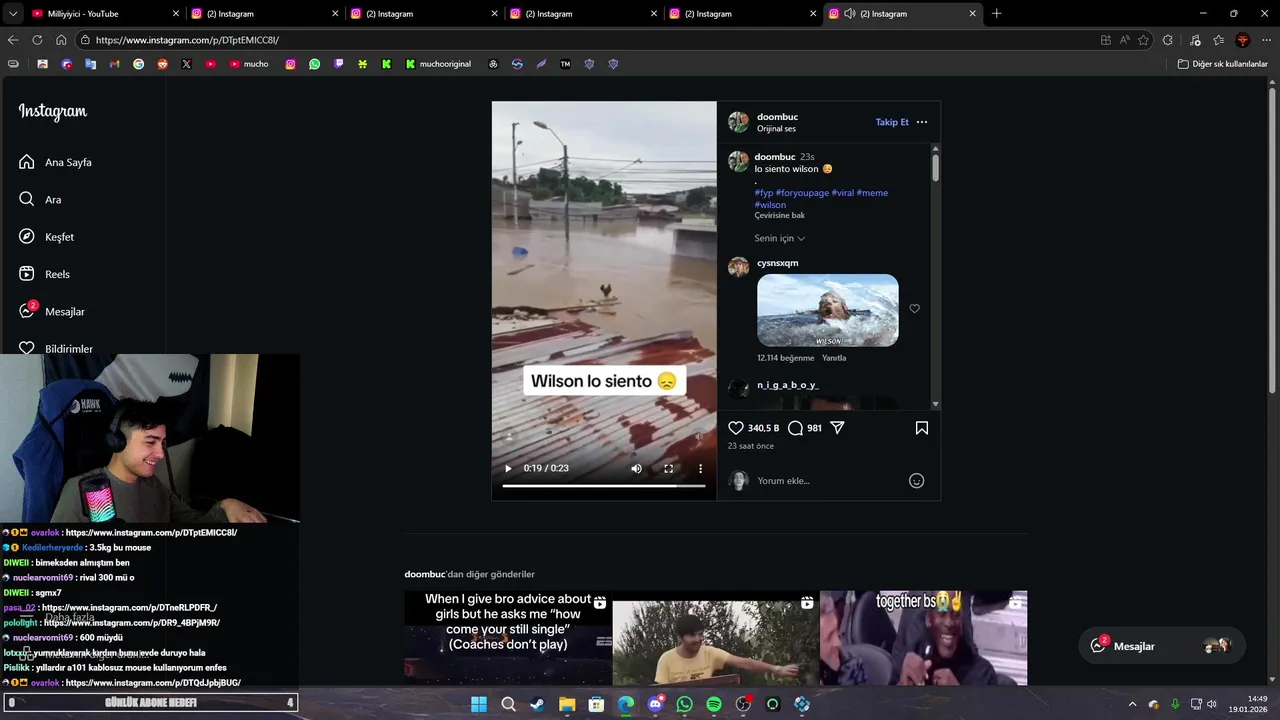This screenshot has width=1280, height=720.
Task: View the 12.114 beğenme likes
Action: [x=785, y=358]
